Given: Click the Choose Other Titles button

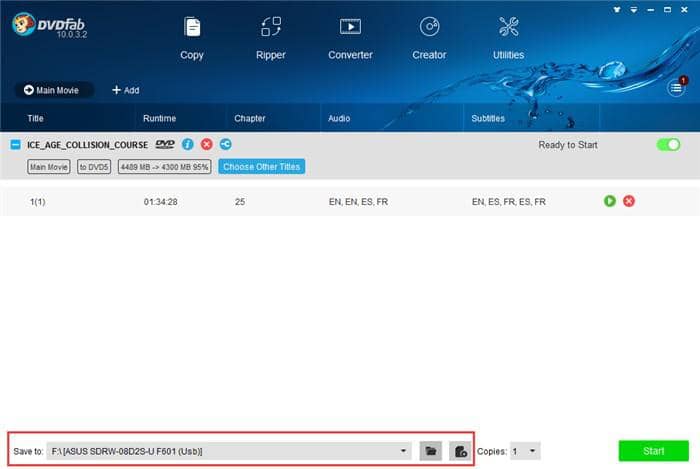Looking at the screenshot, I should coord(262,166).
